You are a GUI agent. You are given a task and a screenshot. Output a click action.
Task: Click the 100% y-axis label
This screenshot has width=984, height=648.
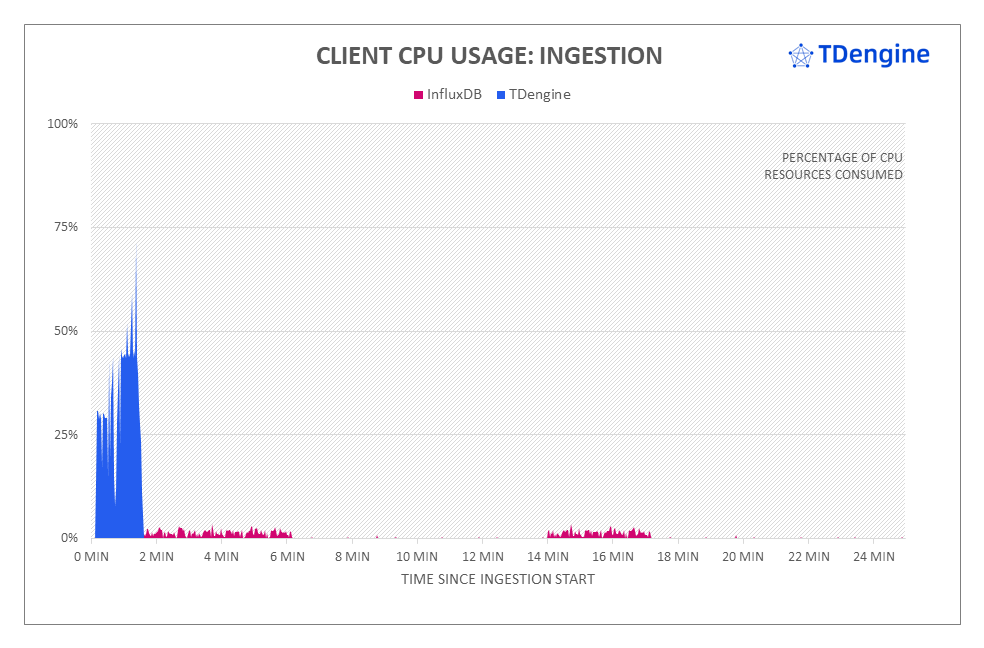tap(62, 124)
